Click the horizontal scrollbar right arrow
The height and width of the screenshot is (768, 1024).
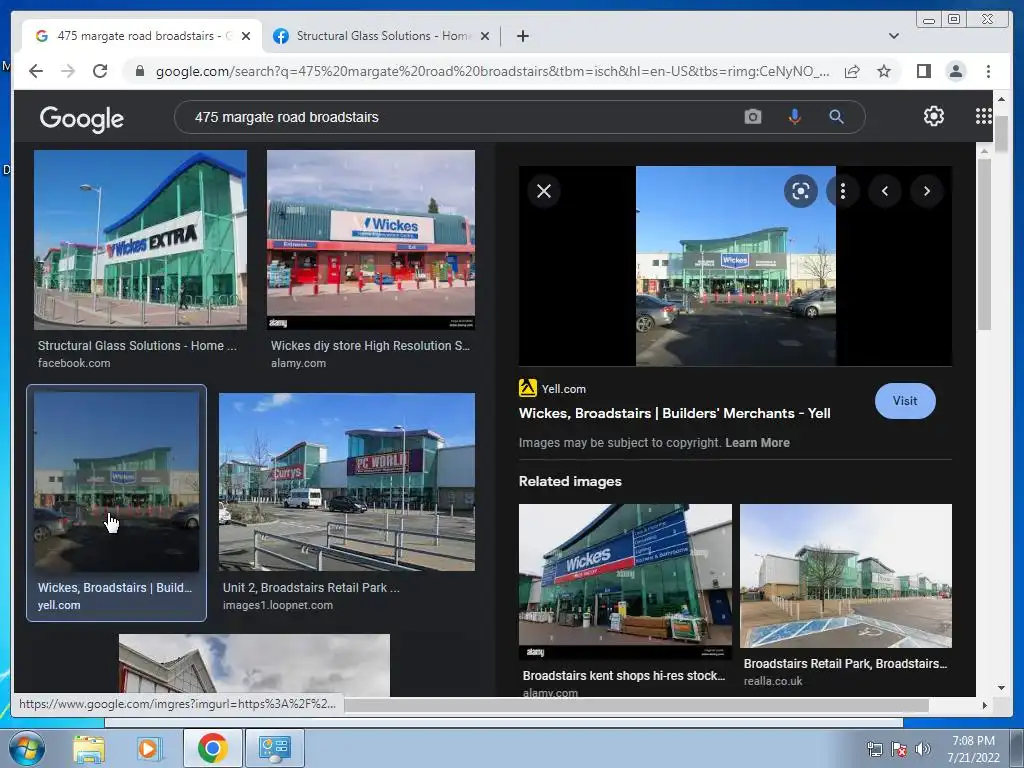click(984, 705)
